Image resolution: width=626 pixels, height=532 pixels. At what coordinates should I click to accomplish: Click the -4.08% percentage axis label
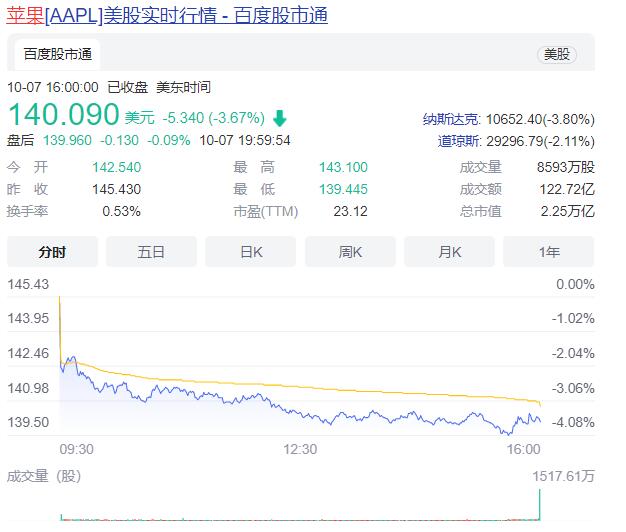click(x=573, y=422)
